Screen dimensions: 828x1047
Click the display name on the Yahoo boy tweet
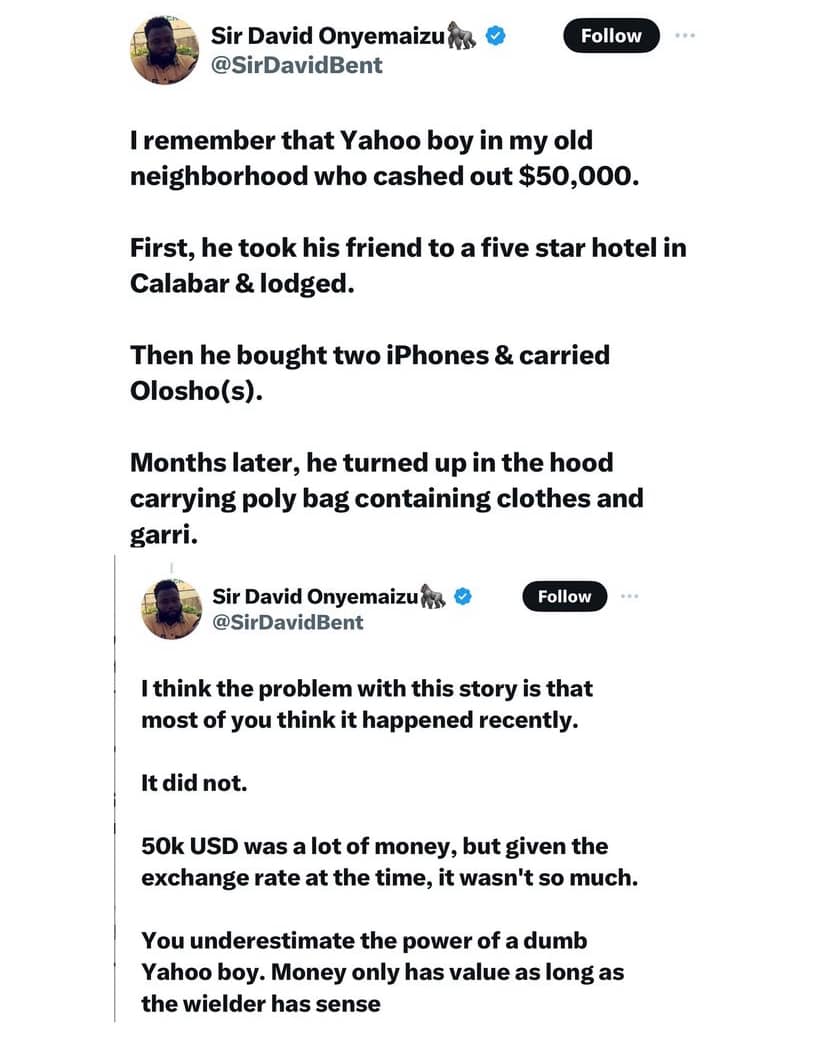coord(333,36)
